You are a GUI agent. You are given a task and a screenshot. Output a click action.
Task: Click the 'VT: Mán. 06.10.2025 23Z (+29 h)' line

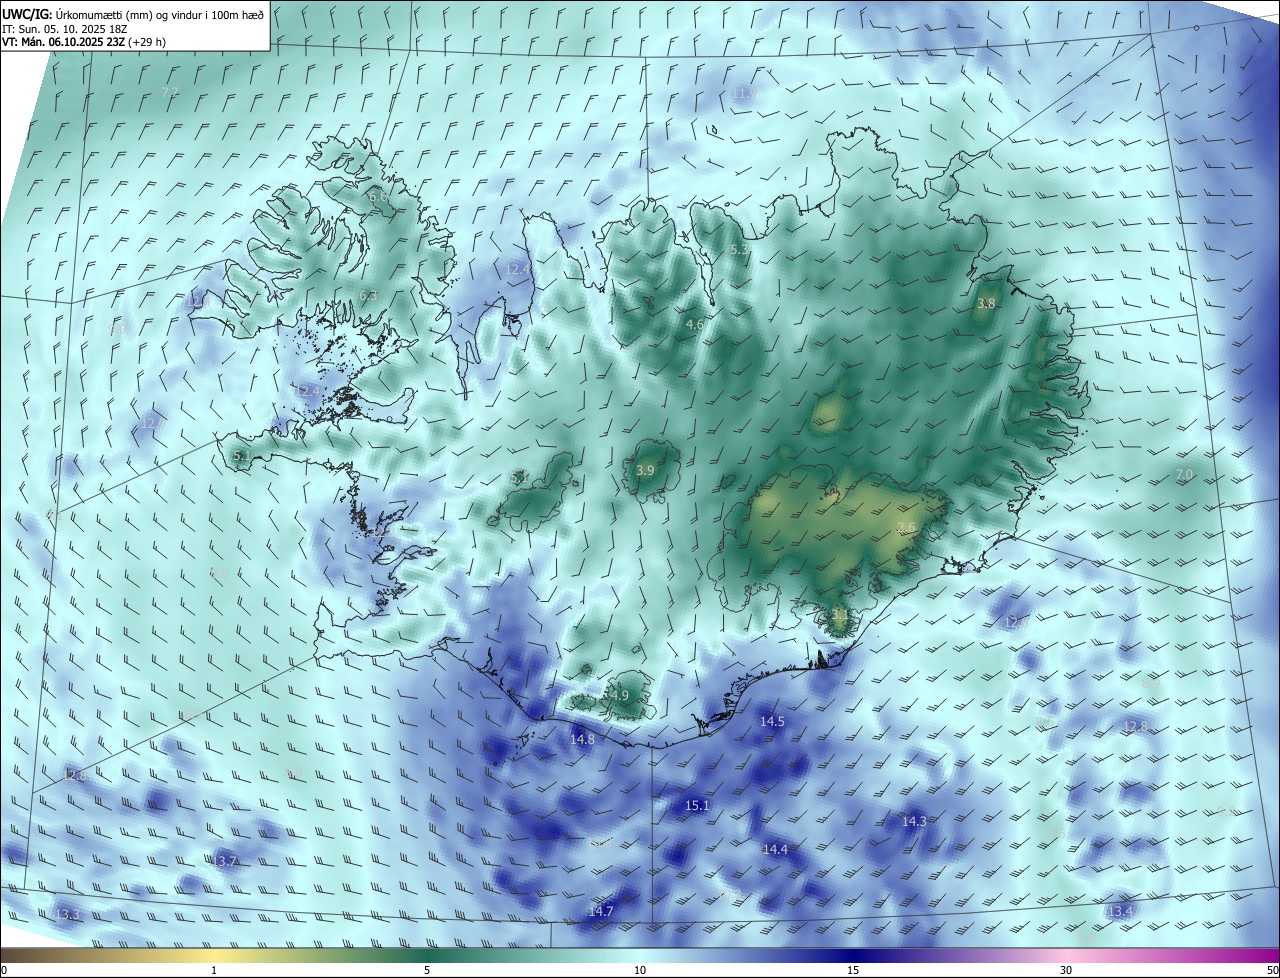coord(84,42)
